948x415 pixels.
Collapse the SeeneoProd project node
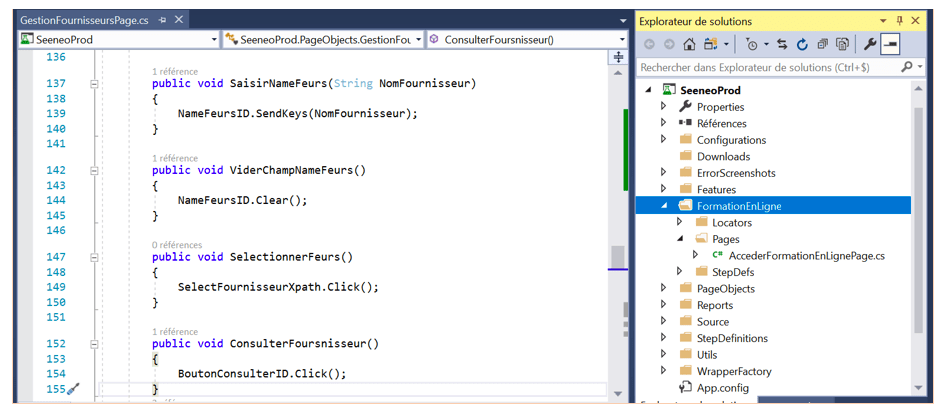click(649, 90)
